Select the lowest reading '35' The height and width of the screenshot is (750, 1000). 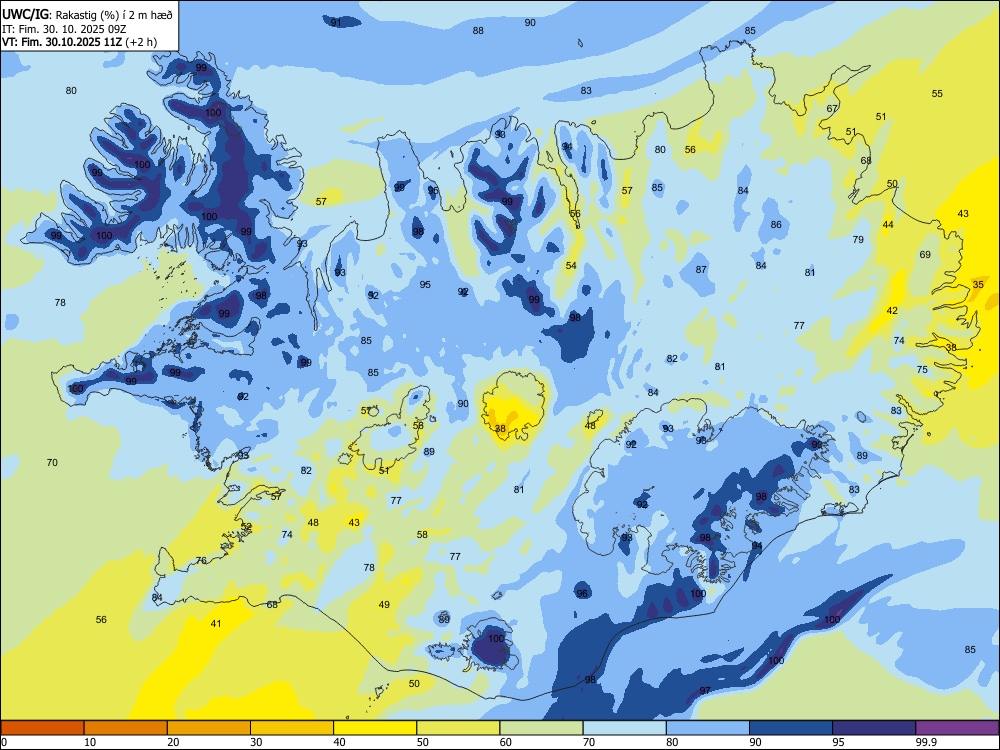pyautogui.click(x=978, y=284)
